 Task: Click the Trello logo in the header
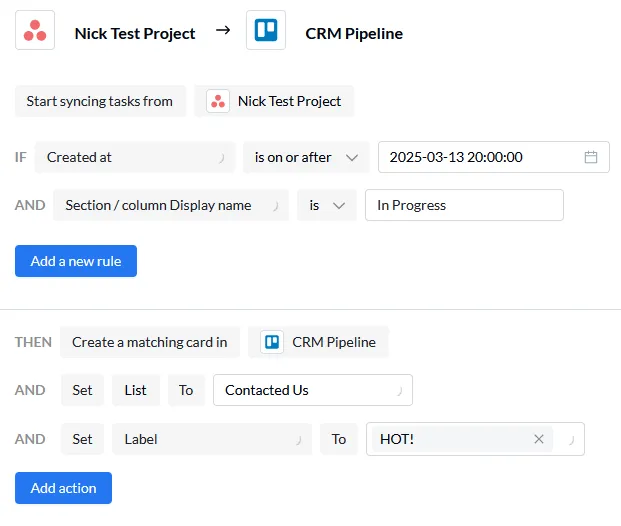pos(265,31)
